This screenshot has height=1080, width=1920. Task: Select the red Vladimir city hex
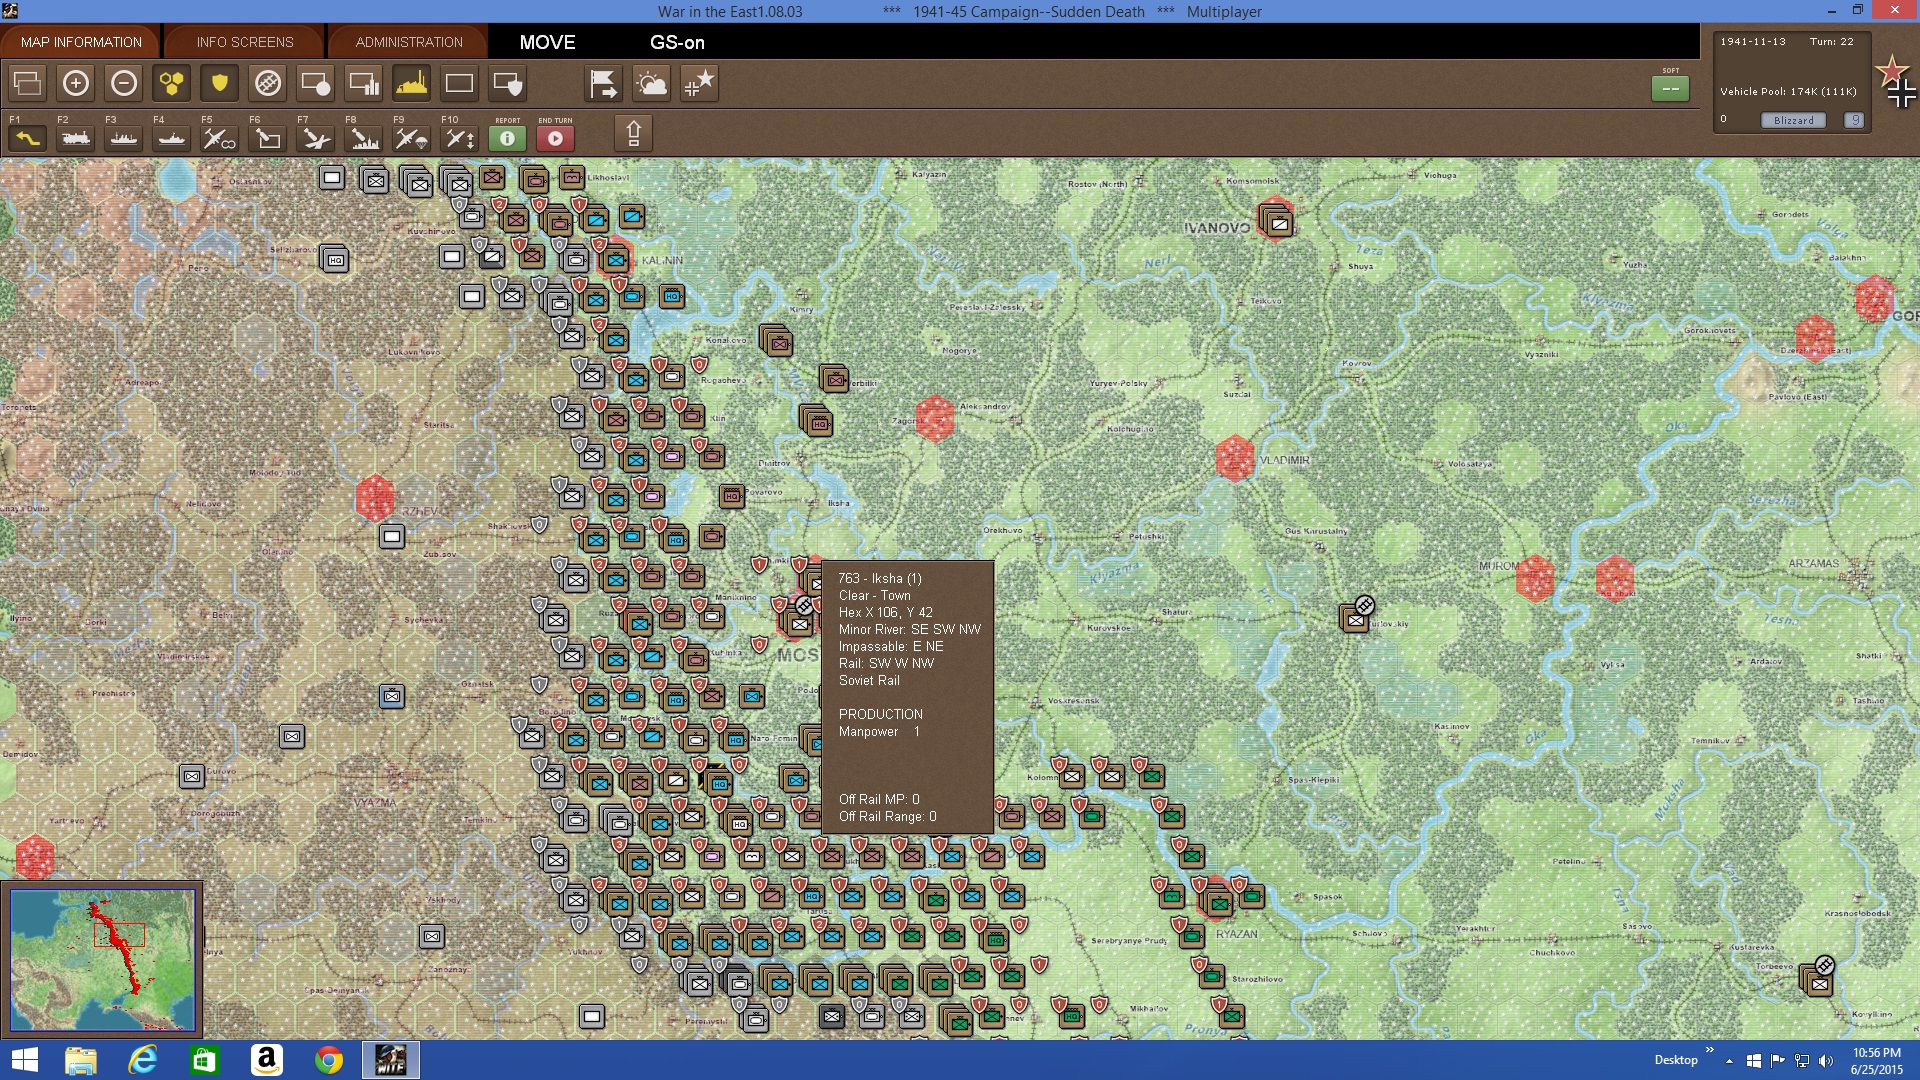(1235, 458)
